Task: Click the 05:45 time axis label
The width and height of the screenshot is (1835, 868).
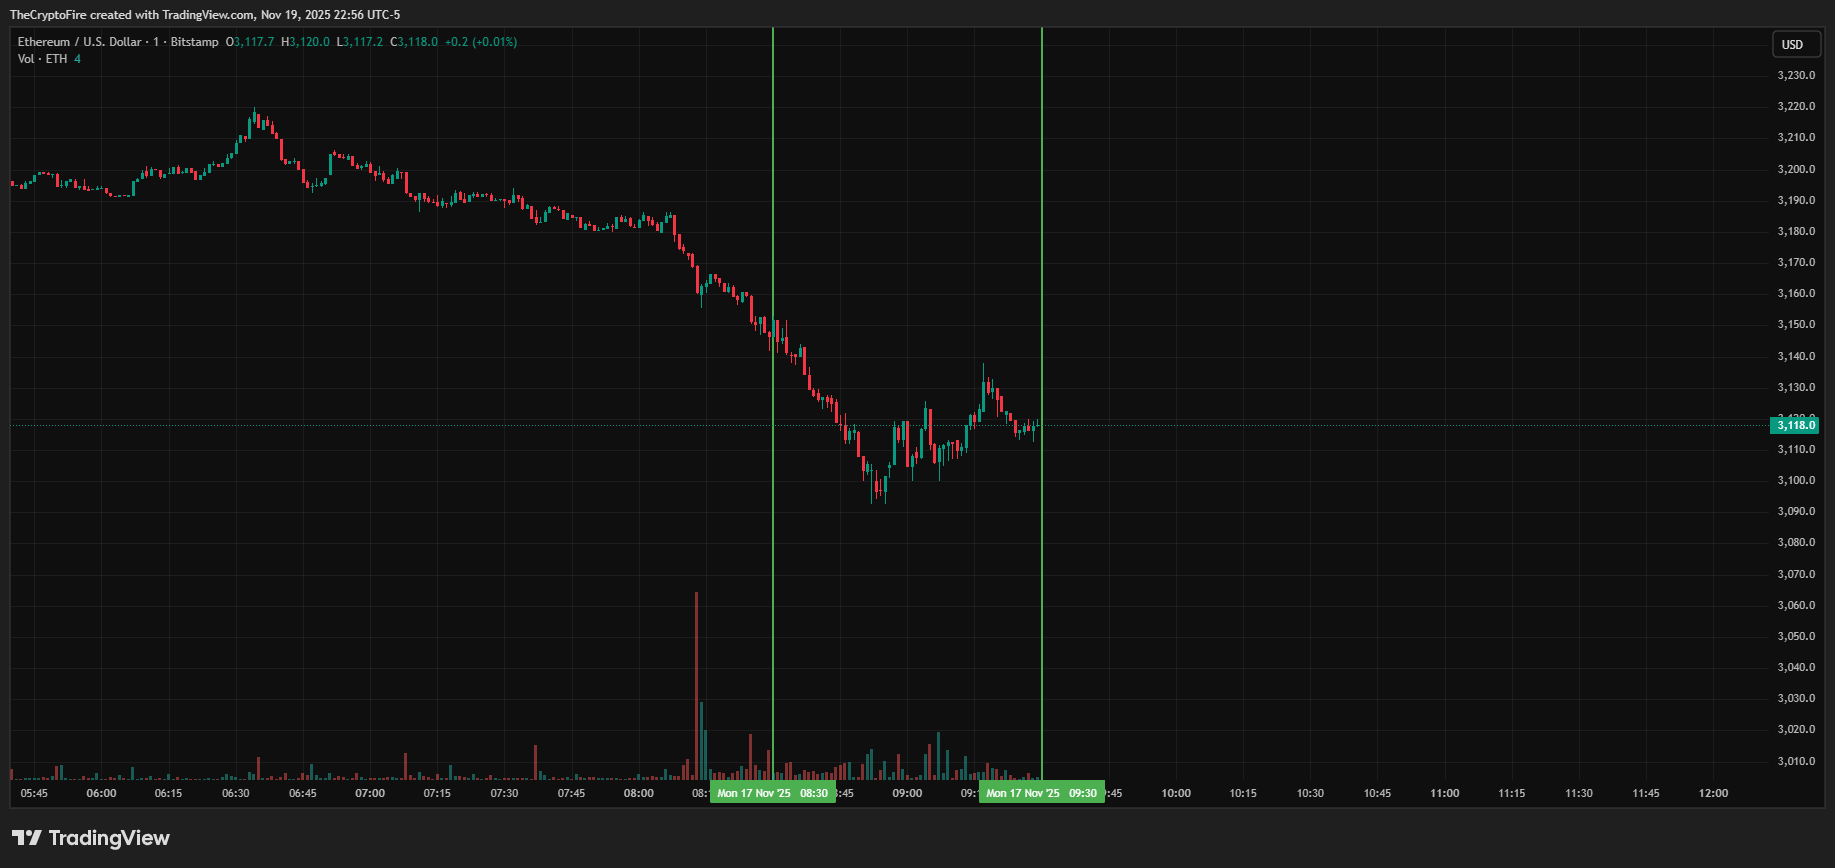Action: pos(34,793)
